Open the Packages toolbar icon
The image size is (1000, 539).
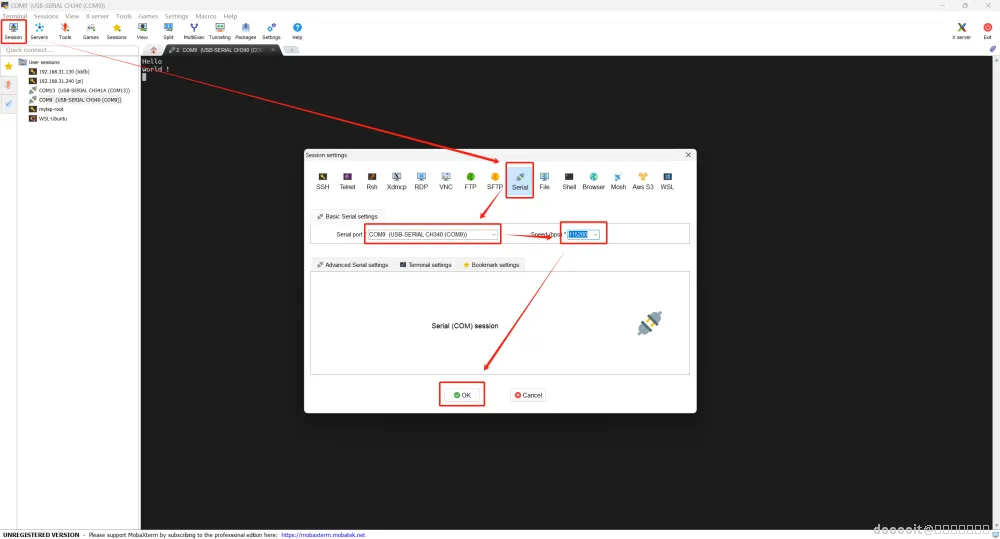[246, 31]
